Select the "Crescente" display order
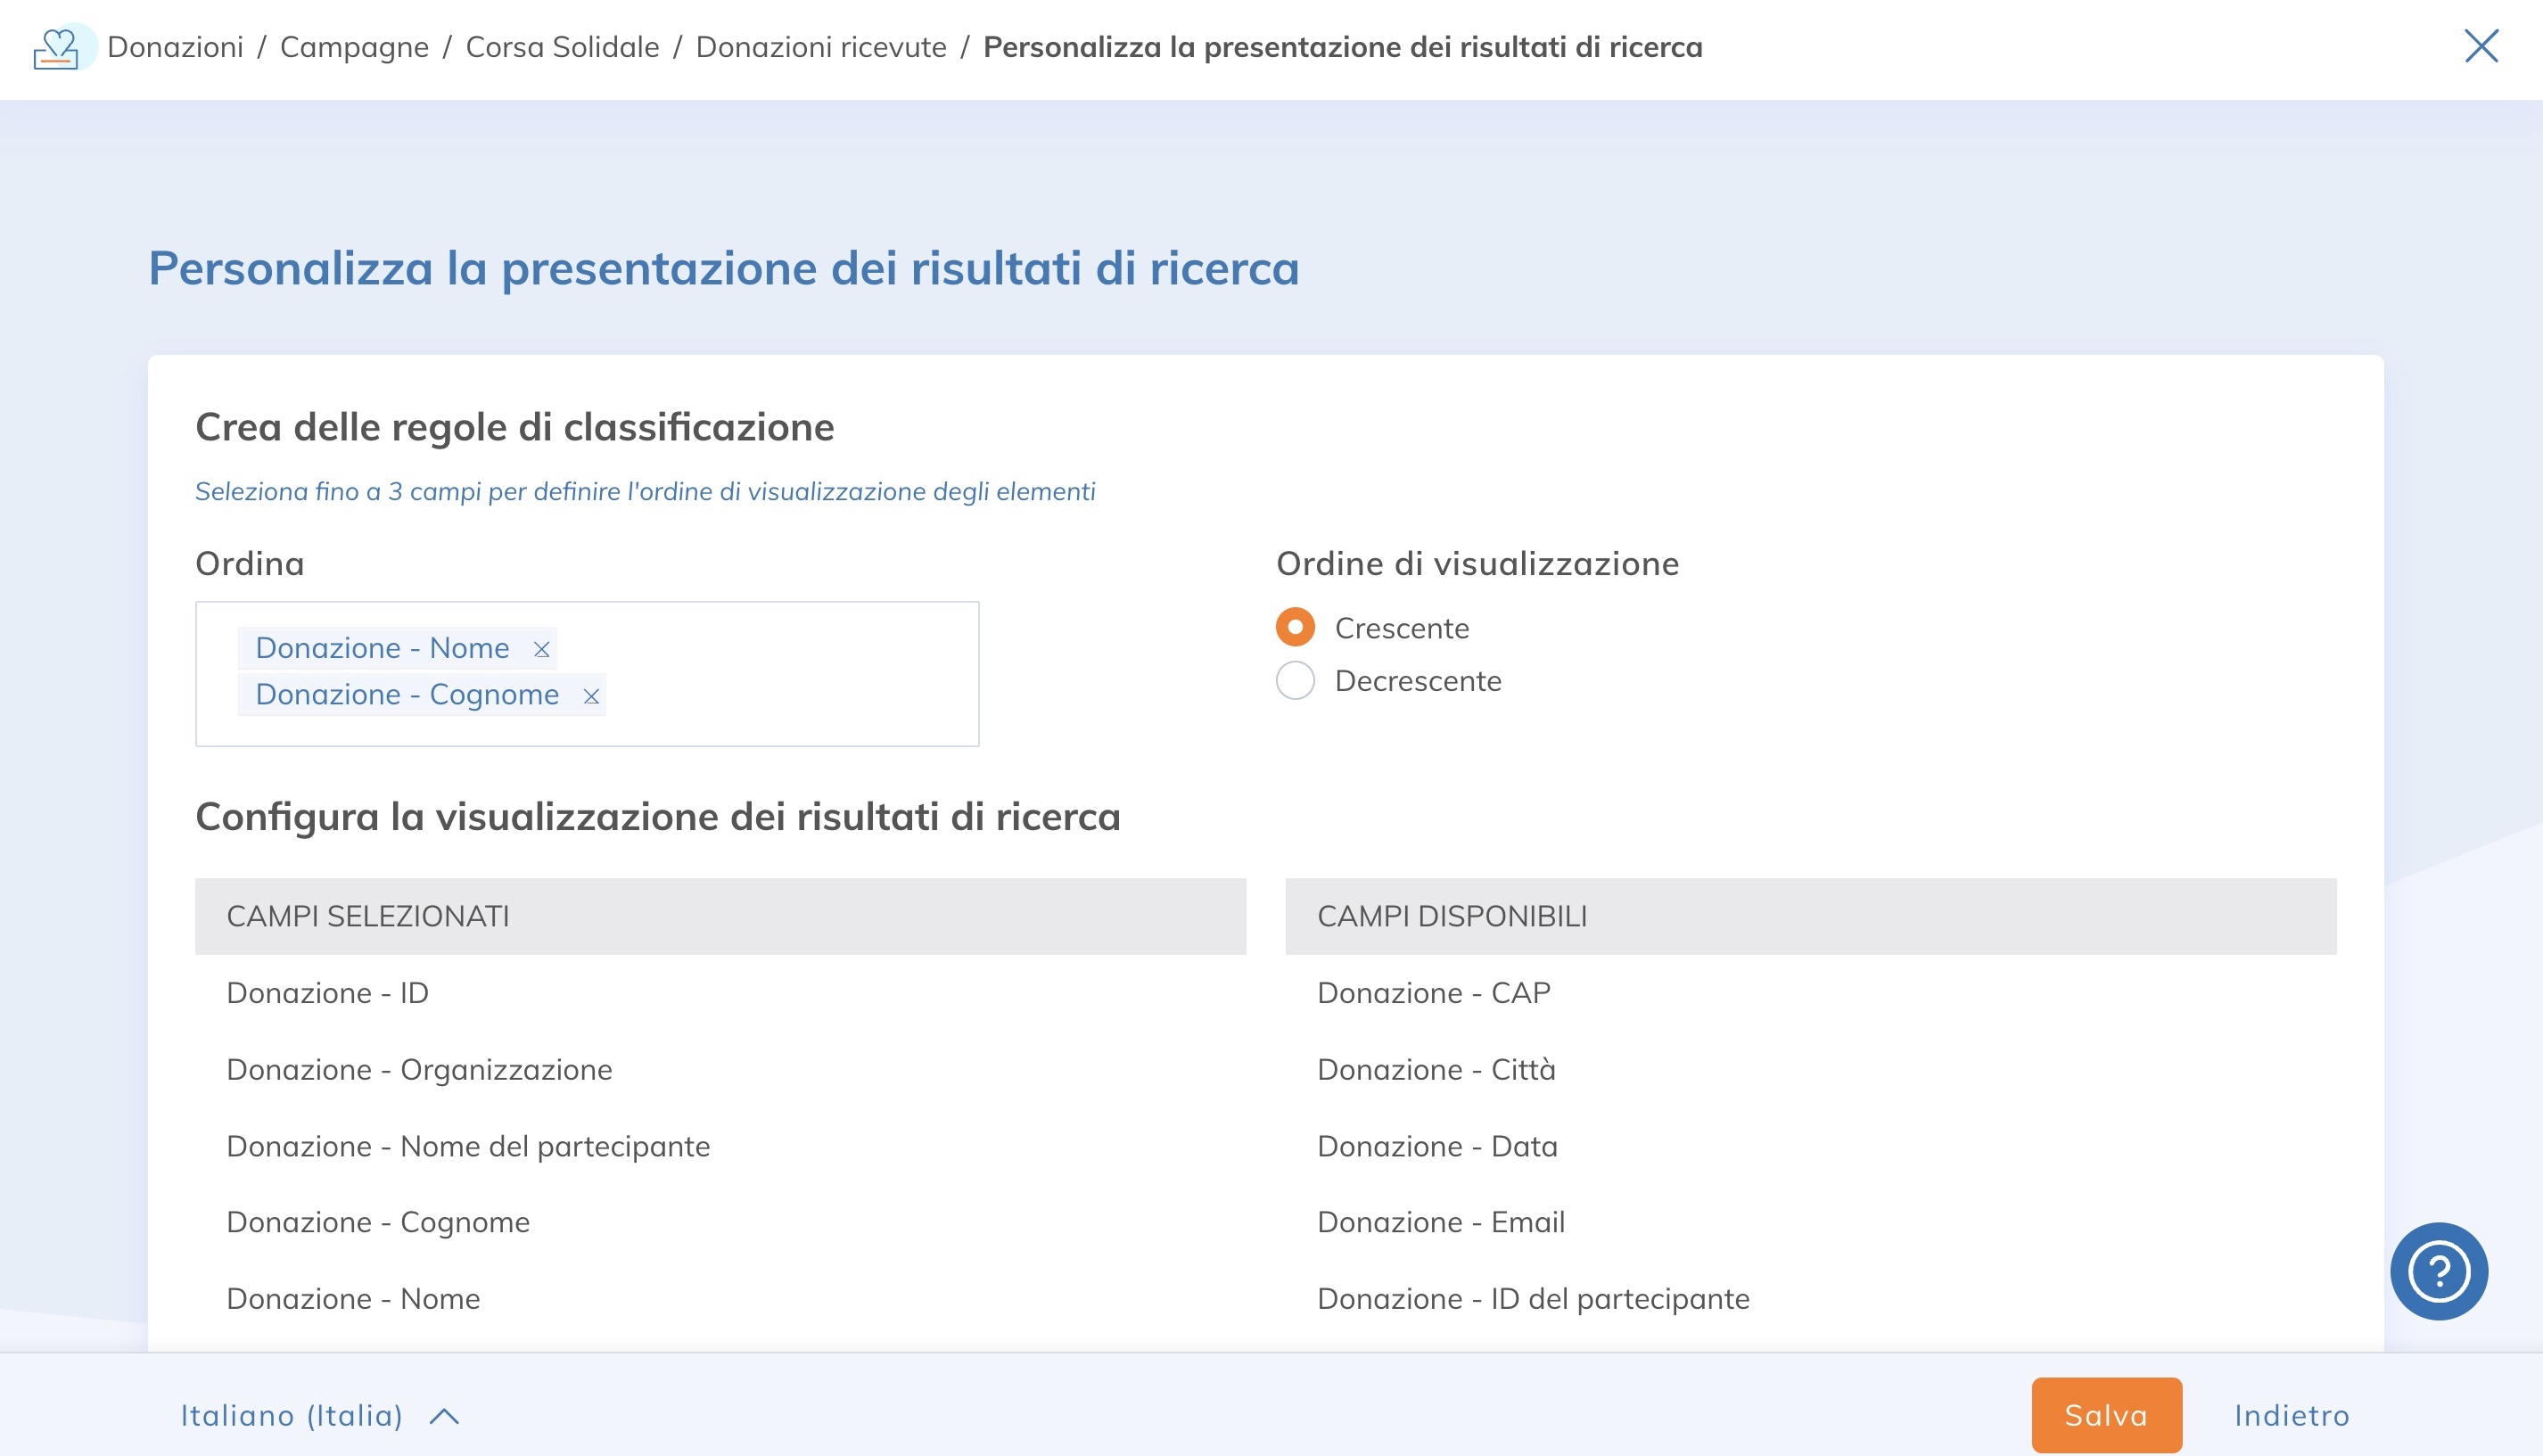 pos(1295,627)
